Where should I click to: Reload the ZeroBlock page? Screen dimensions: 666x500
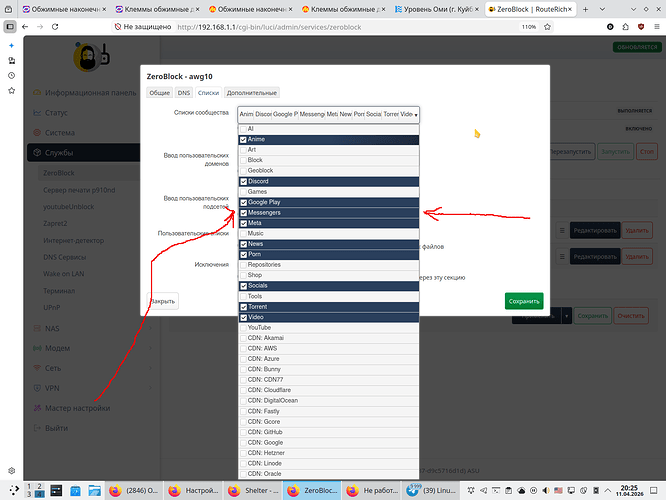point(55,27)
